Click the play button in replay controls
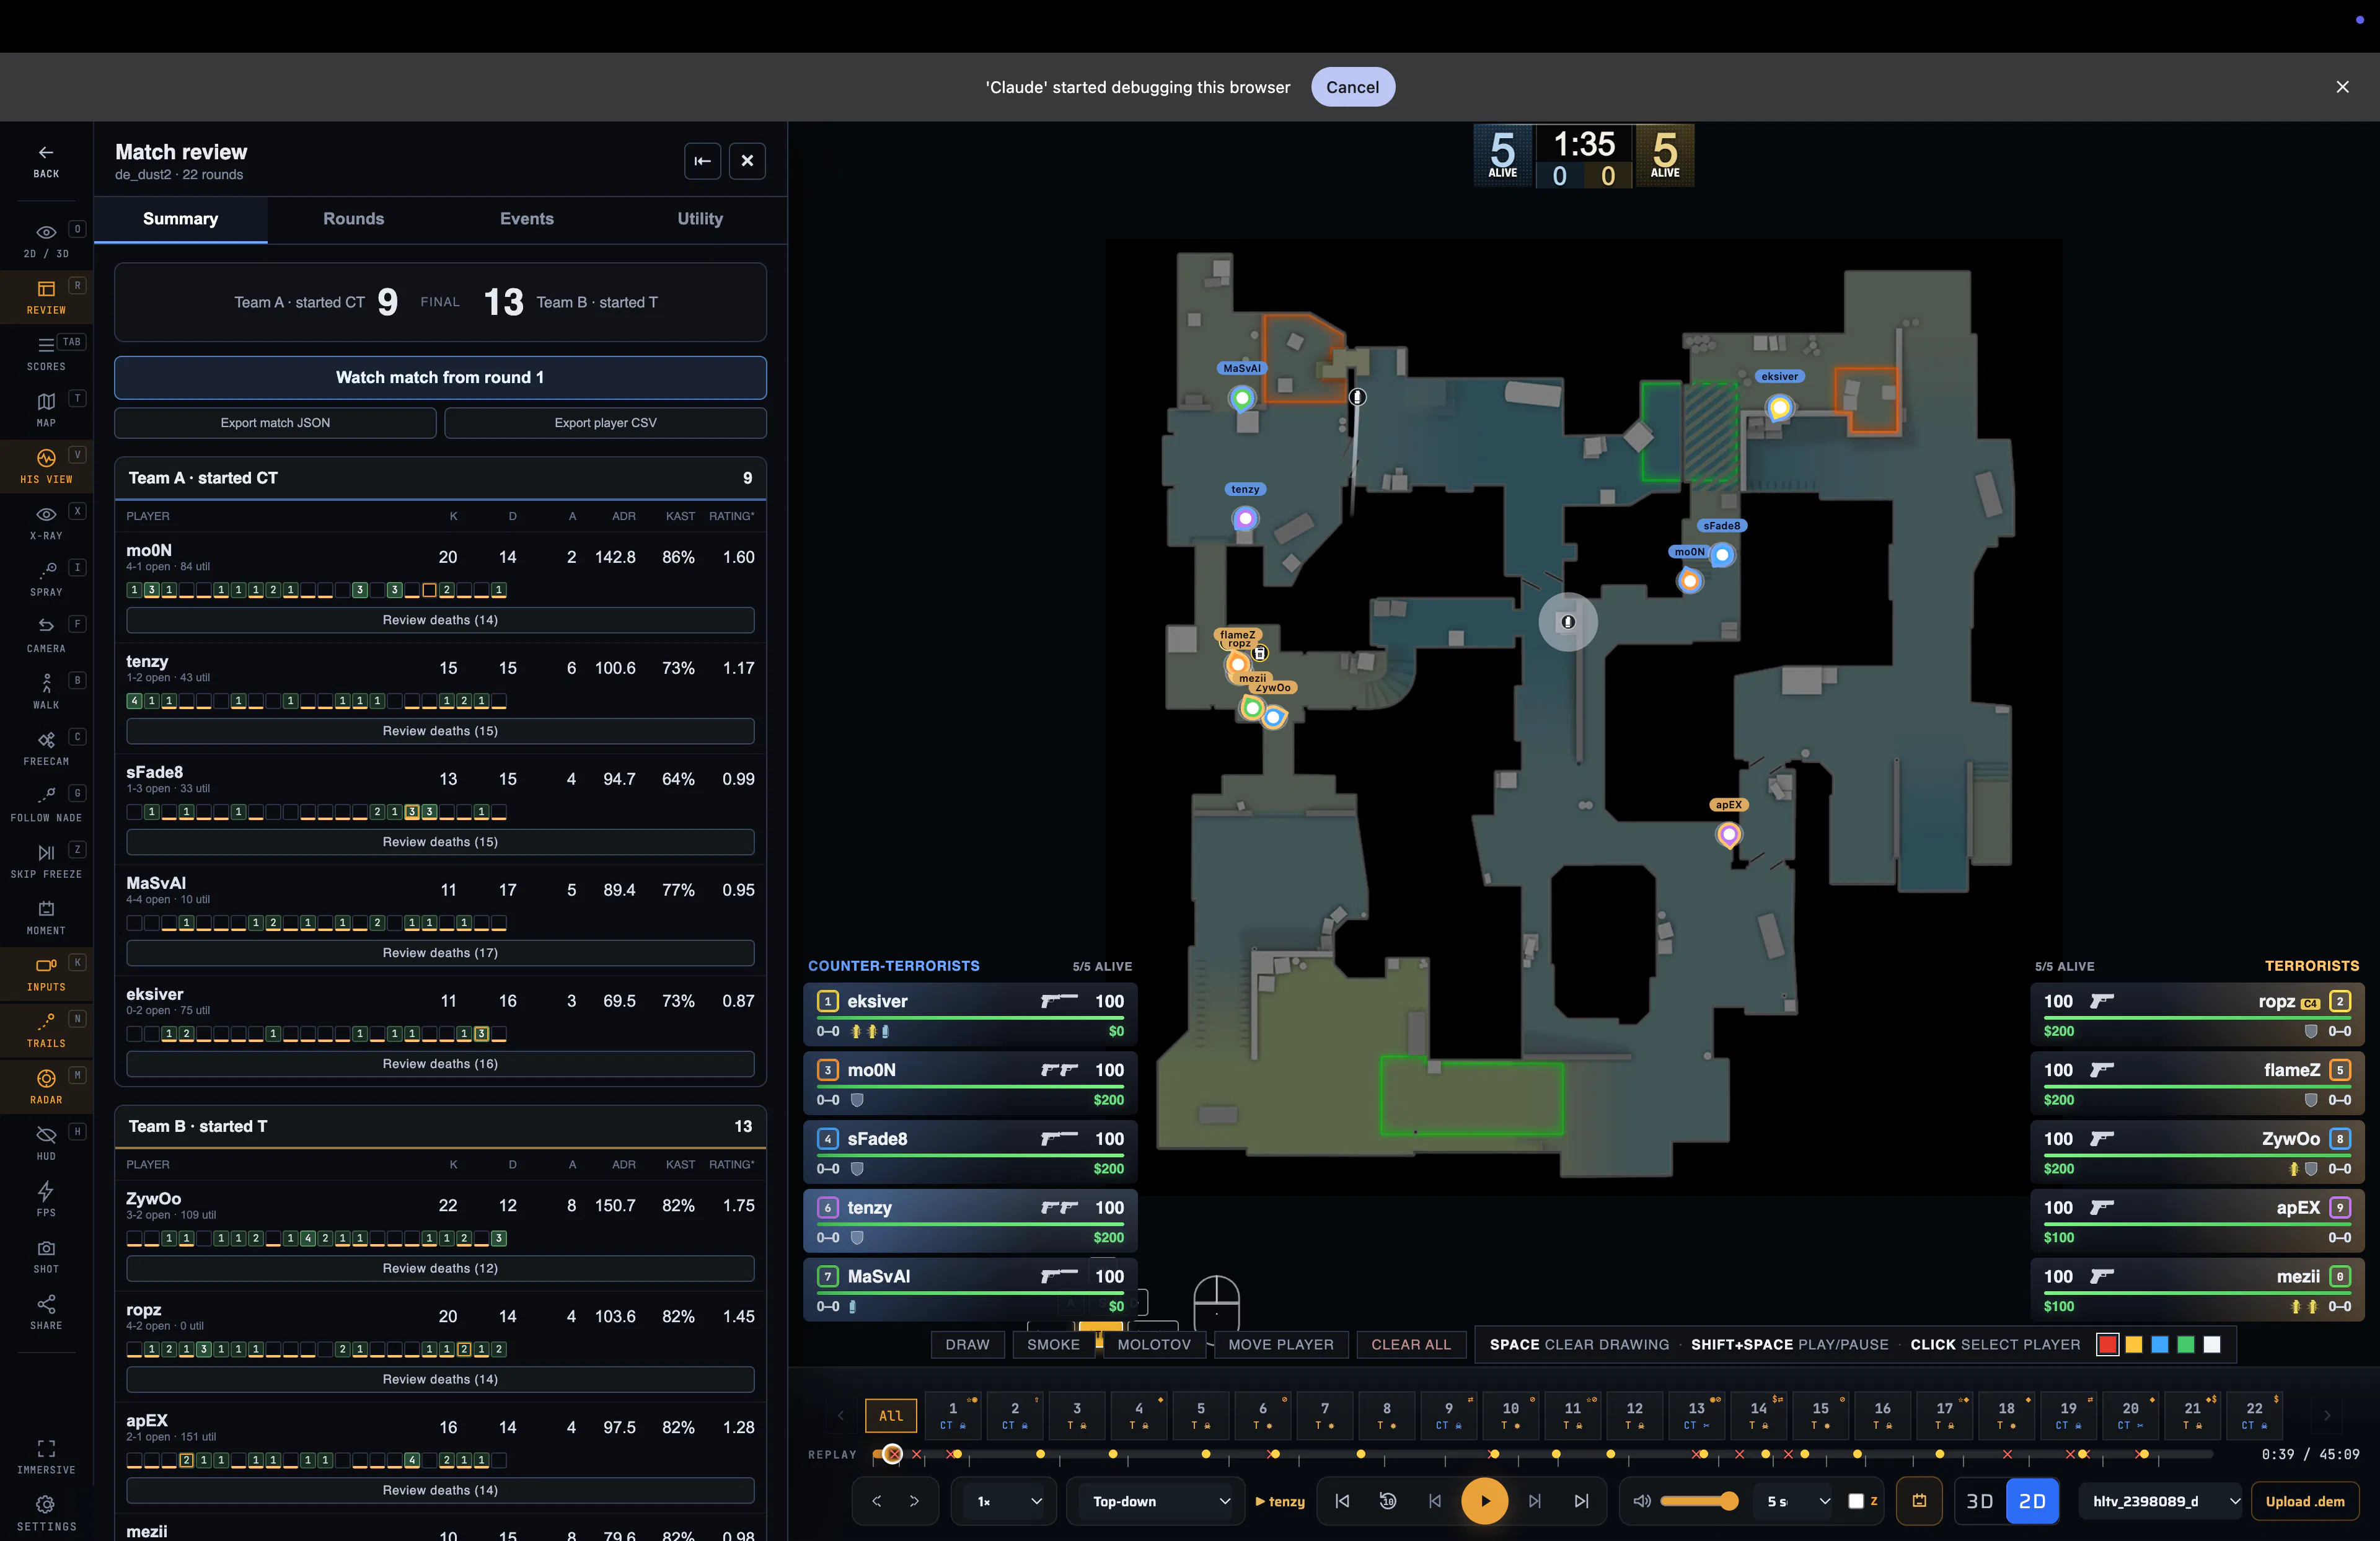2380x1541 pixels. click(x=1485, y=1501)
